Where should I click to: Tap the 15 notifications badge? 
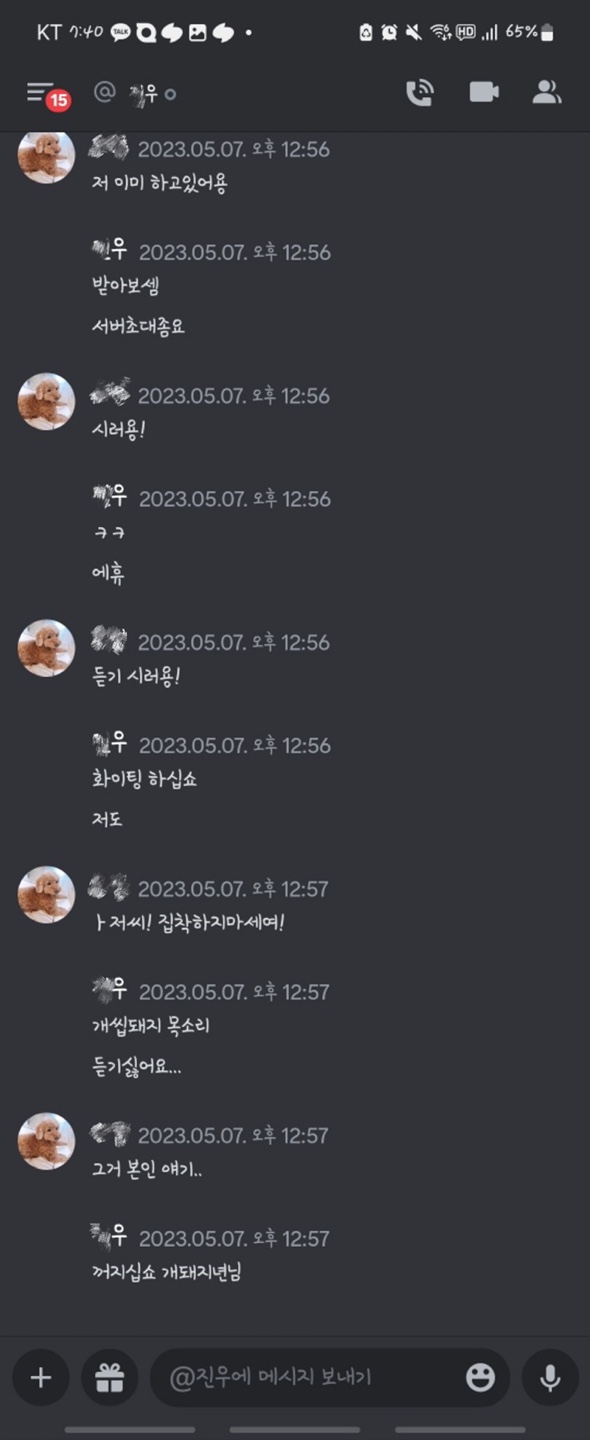59,101
